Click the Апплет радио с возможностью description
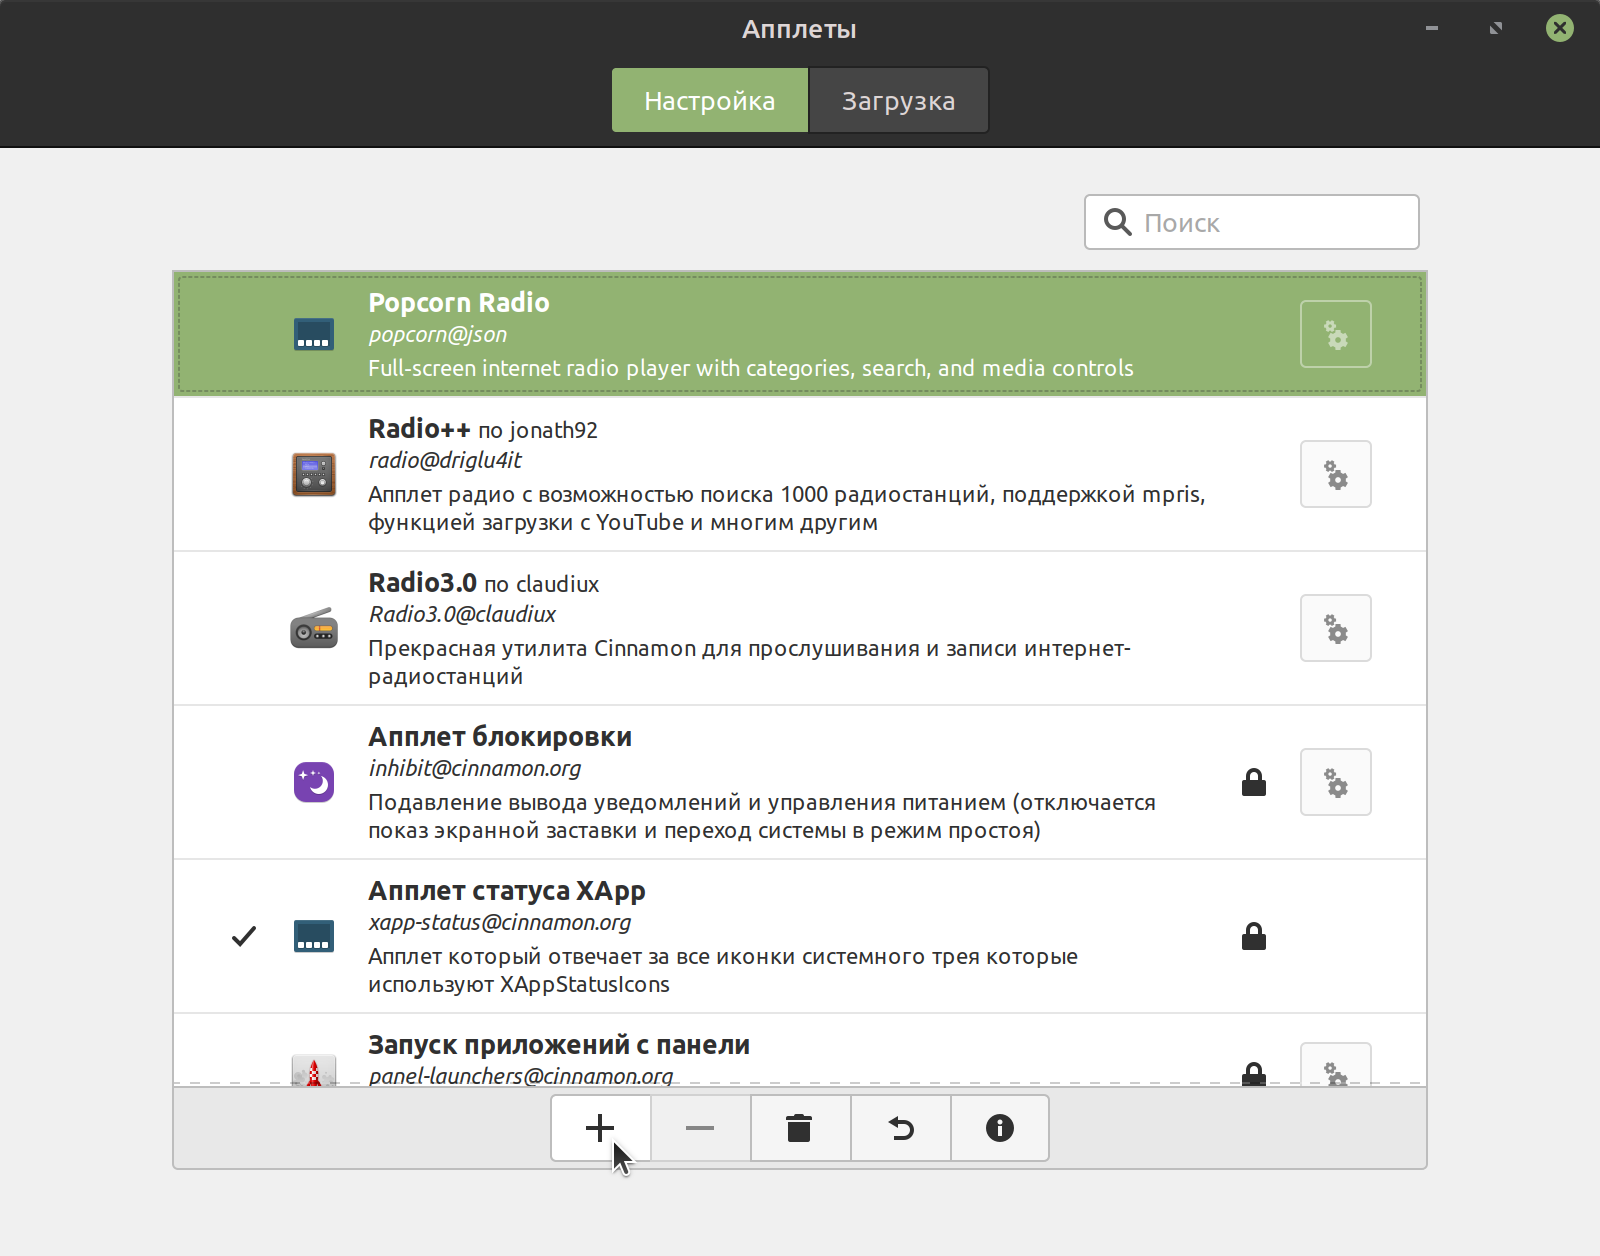The image size is (1600, 1256). [x=787, y=508]
